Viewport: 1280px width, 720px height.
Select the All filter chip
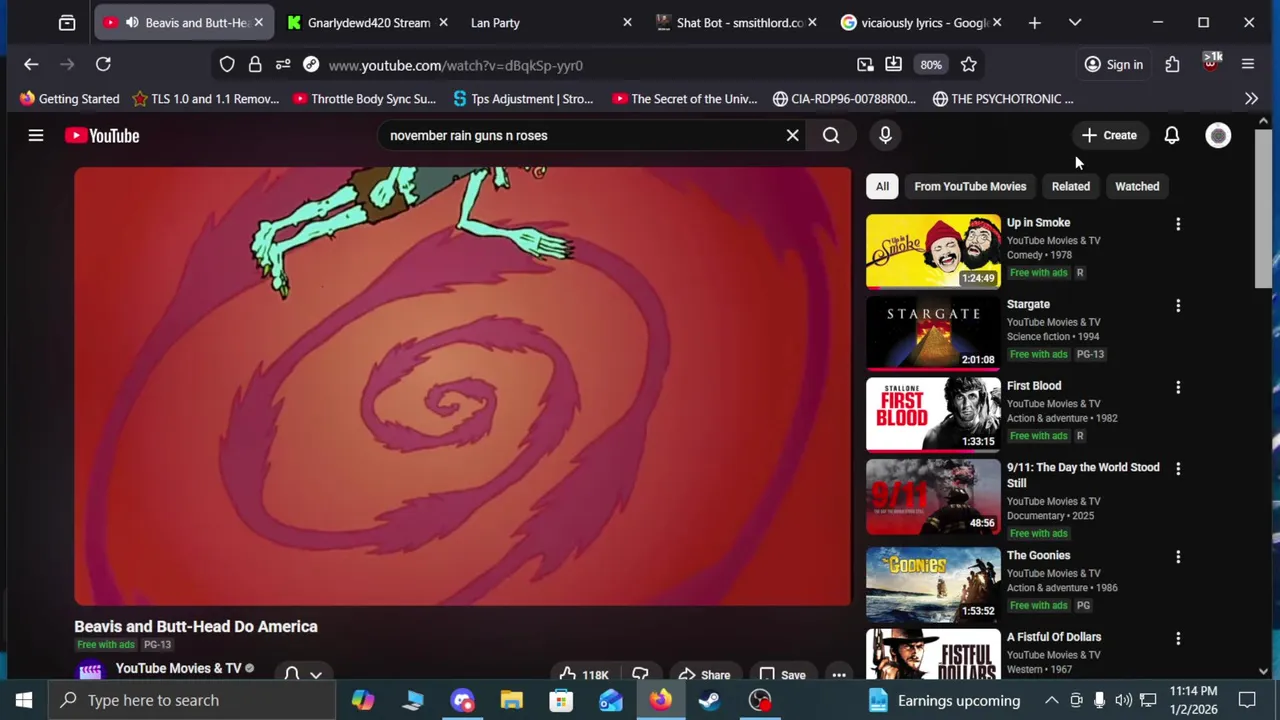point(882,186)
